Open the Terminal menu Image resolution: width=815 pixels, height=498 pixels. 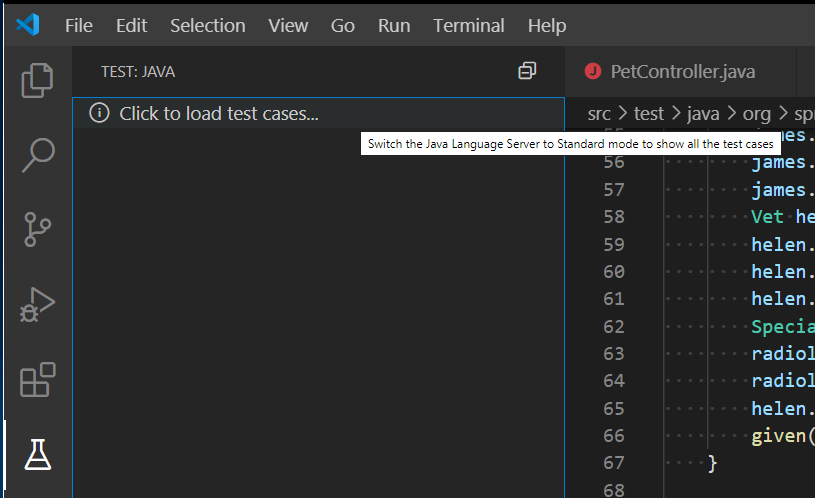[469, 25]
